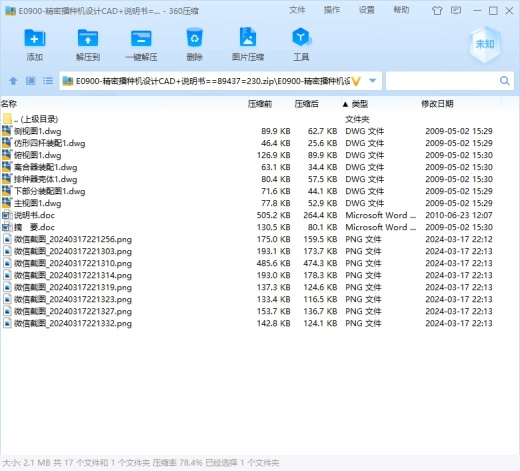The width and height of the screenshot is (520, 471).
Task: Select 微信截图_20240317221303.png file name
Action: [x=73, y=251]
